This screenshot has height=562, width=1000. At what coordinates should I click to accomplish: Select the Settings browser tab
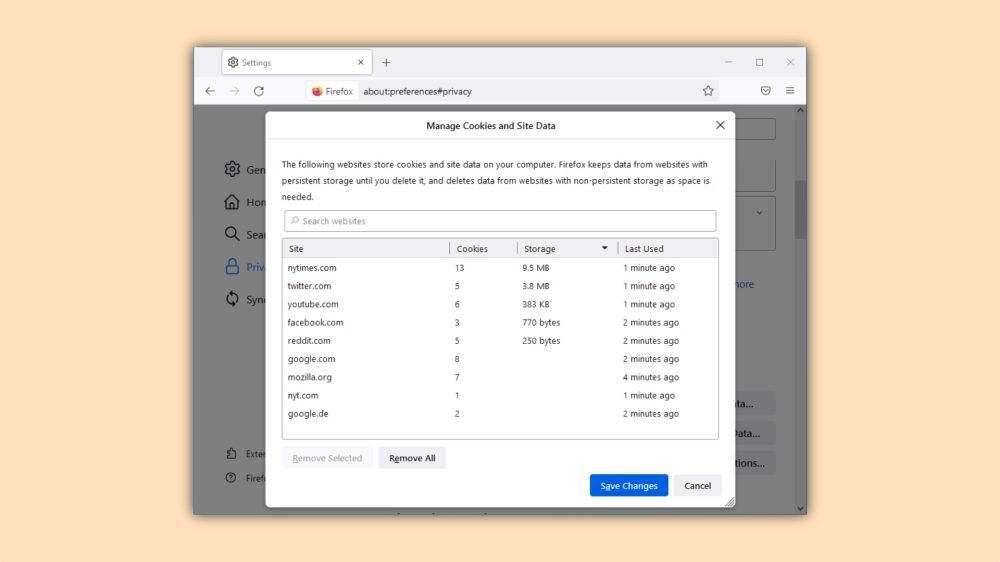click(x=290, y=62)
